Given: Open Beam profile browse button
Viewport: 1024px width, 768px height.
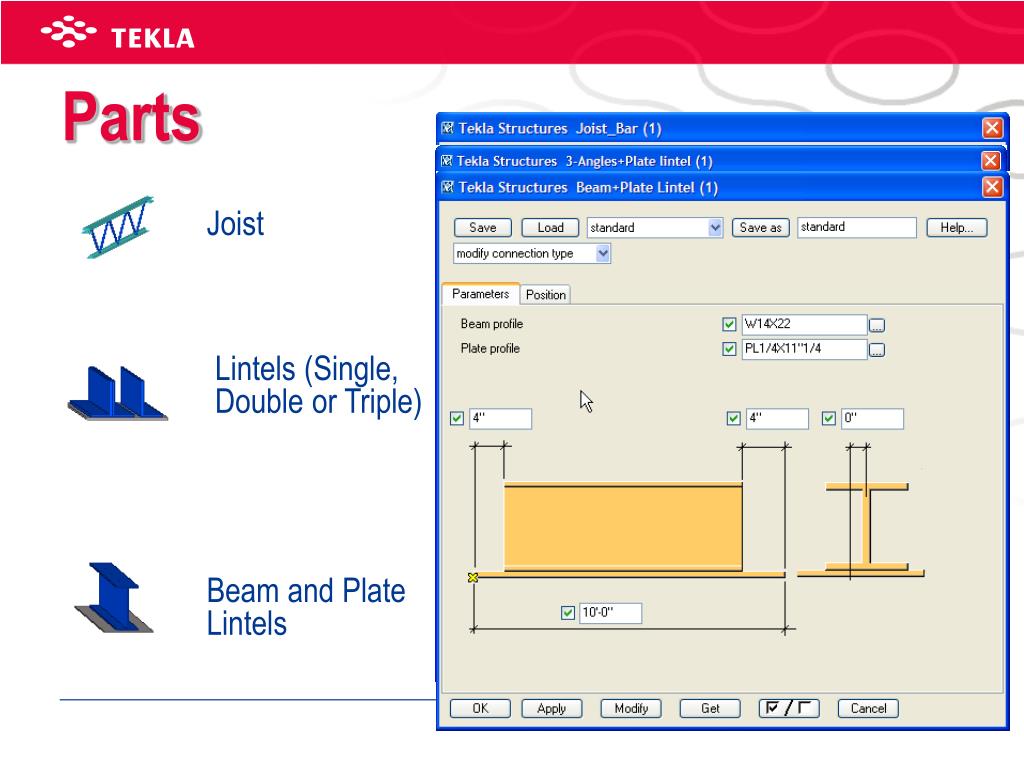Looking at the screenshot, I should (877, 325).
